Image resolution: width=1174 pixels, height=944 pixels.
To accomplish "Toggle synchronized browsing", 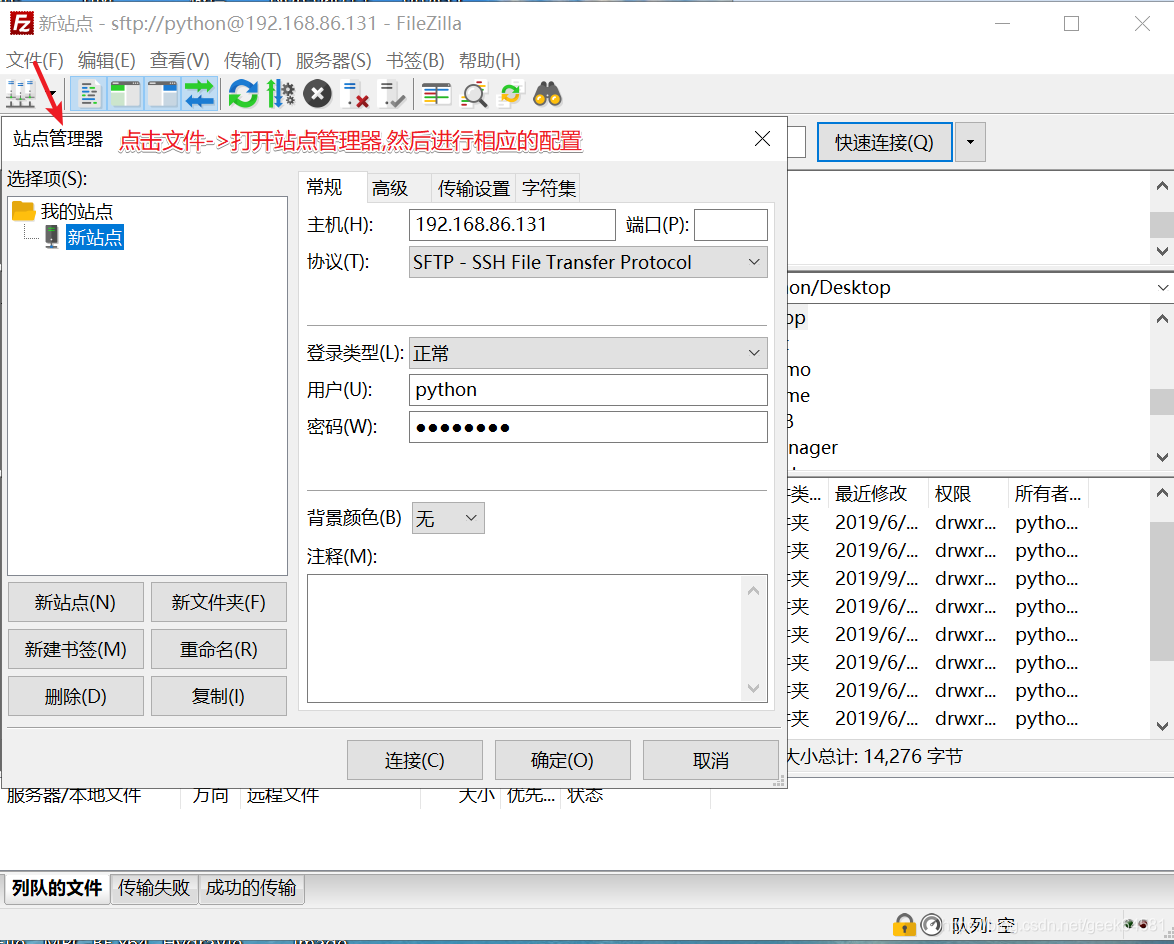I will pyautogui.click(x=511, y=93).
